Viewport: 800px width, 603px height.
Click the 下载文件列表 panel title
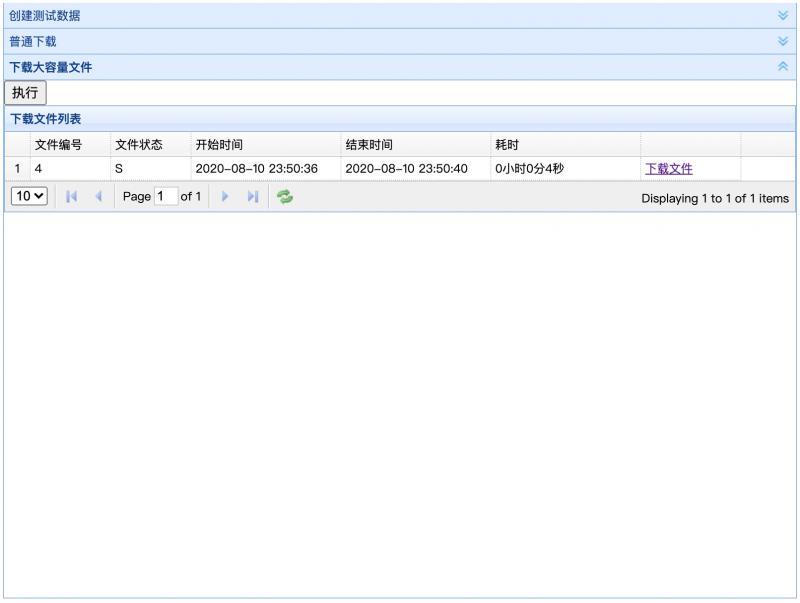[45, 119]
